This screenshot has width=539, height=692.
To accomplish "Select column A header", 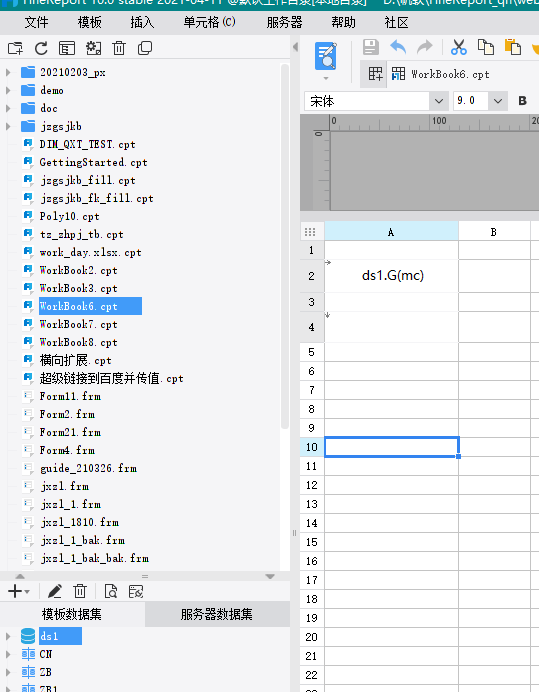I will point(391,232).
